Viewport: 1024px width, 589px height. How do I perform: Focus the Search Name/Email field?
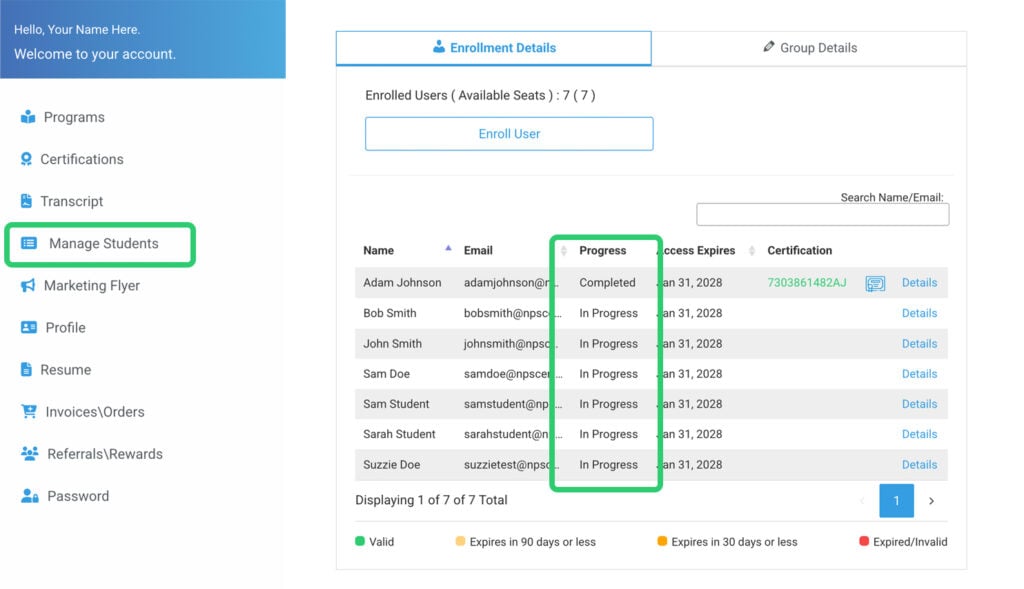click(822, 214)
